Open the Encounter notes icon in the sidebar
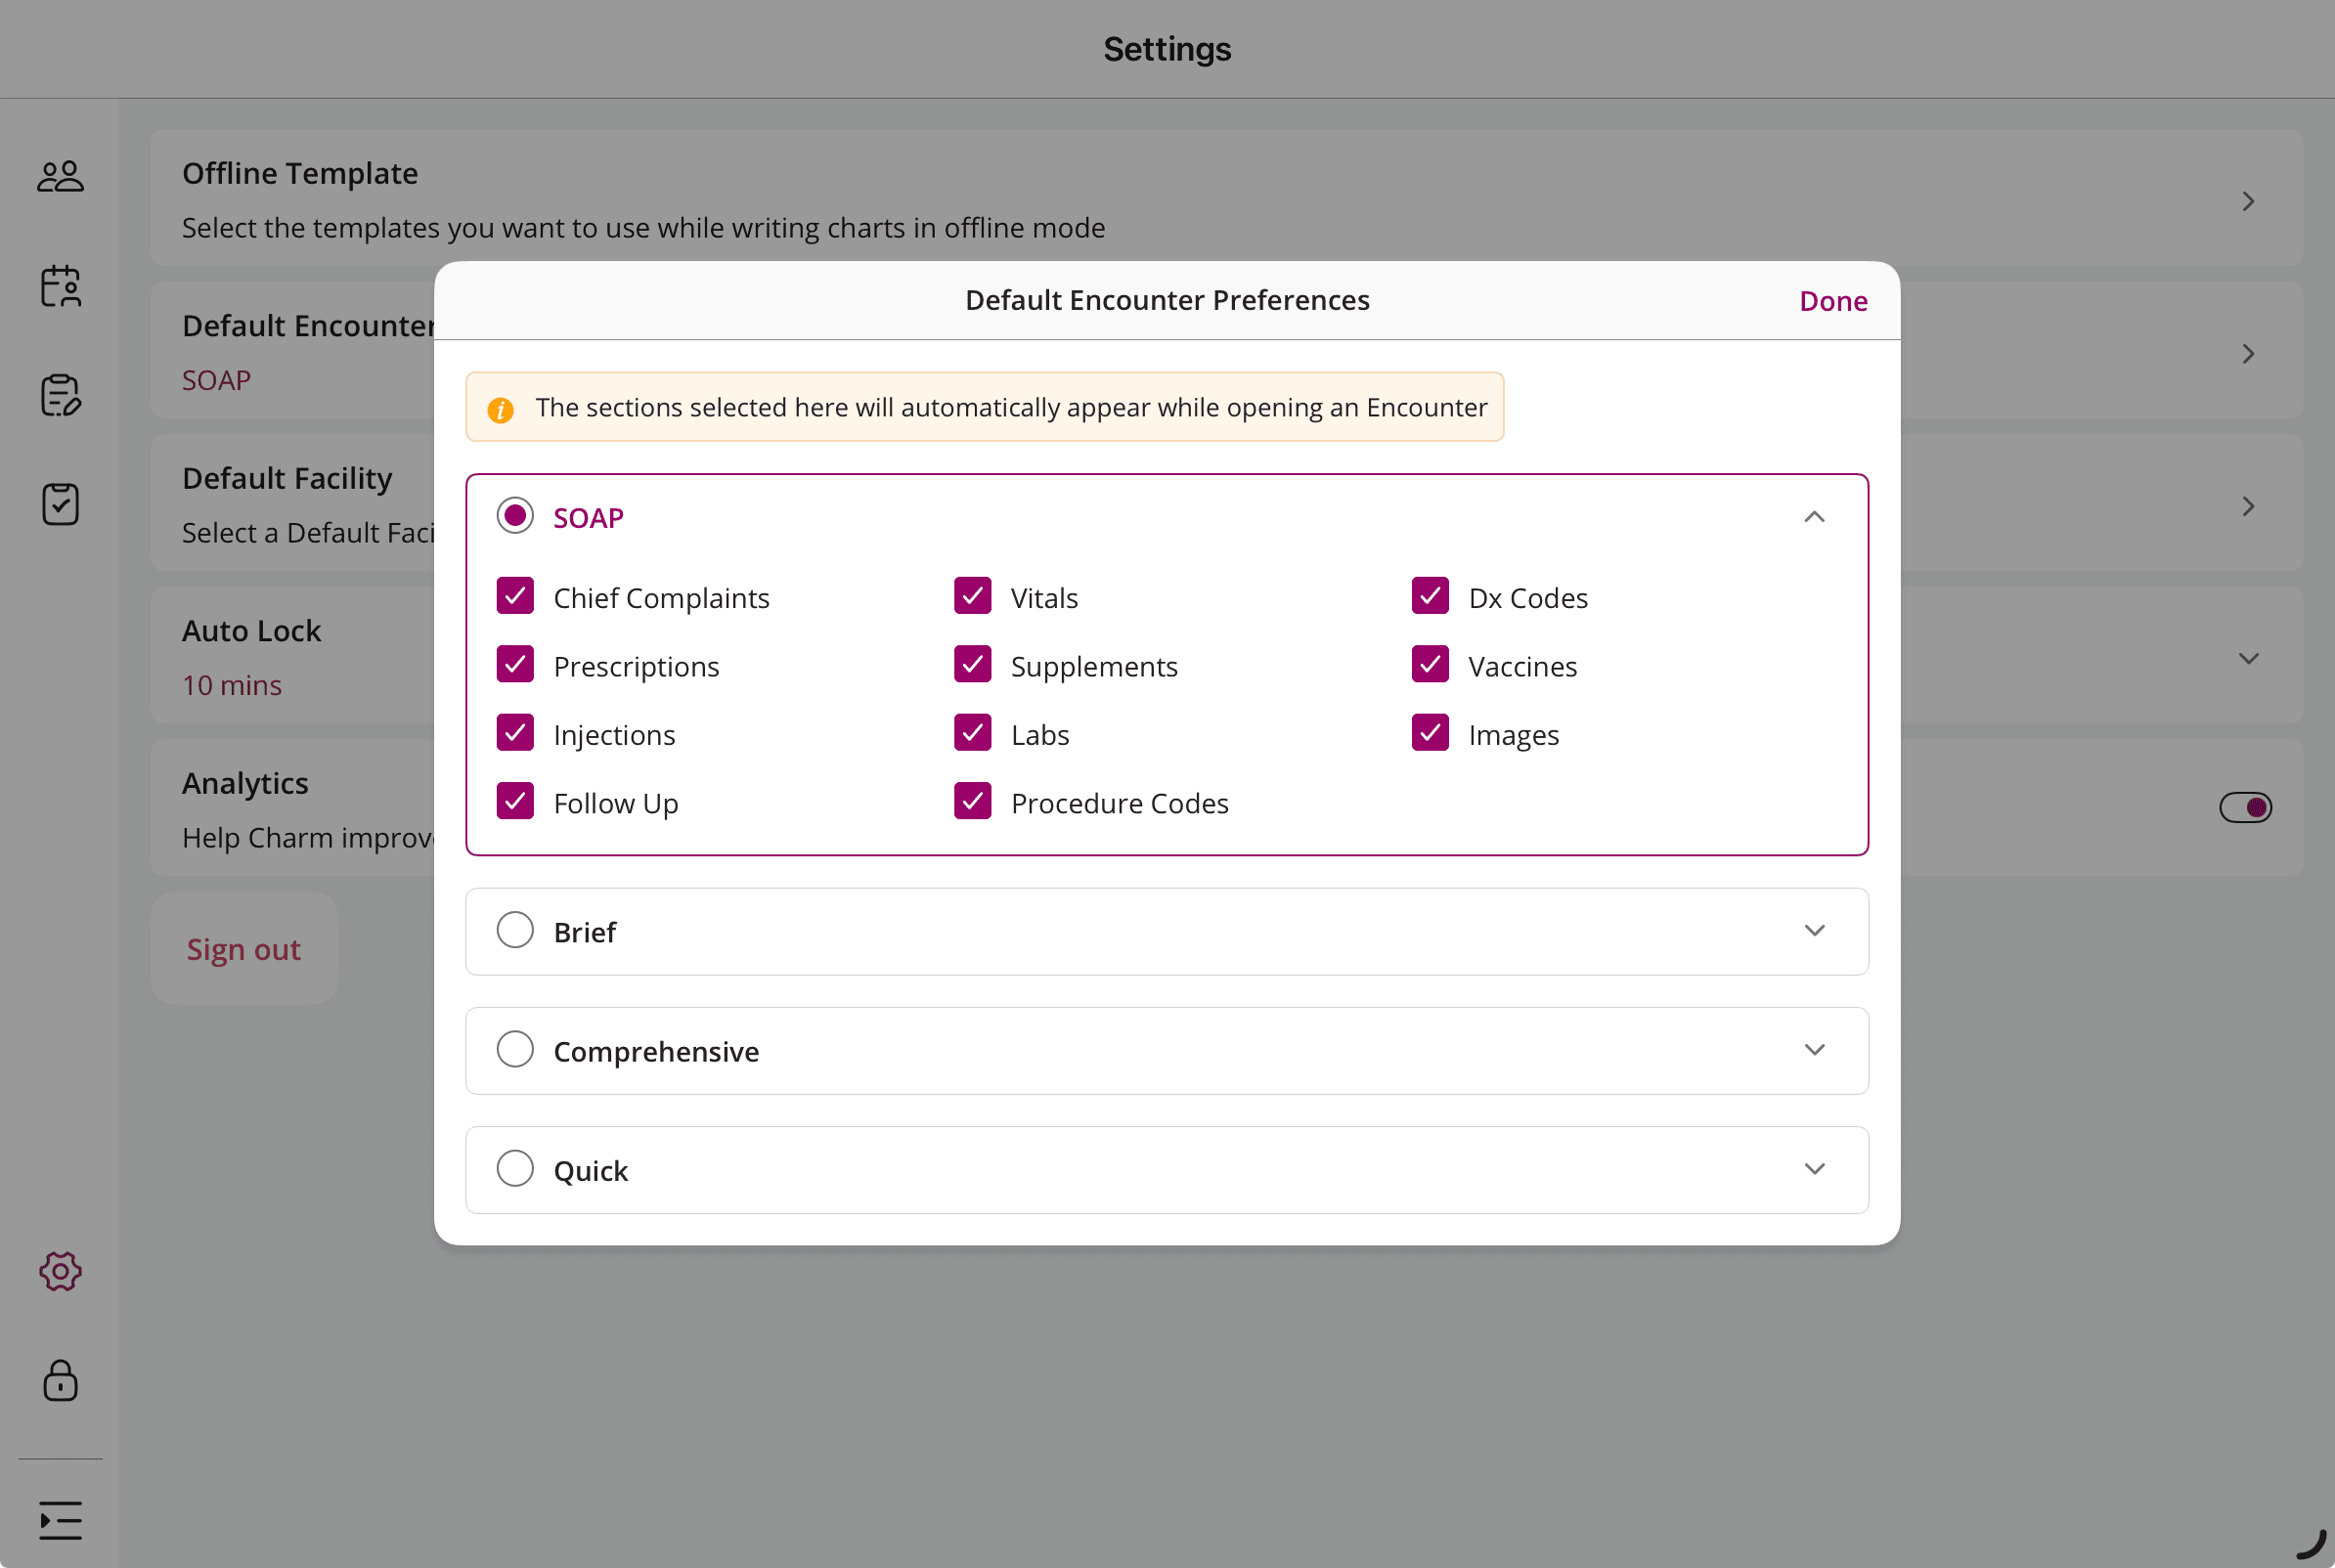2335x1568 pixels. pos(60,395)
